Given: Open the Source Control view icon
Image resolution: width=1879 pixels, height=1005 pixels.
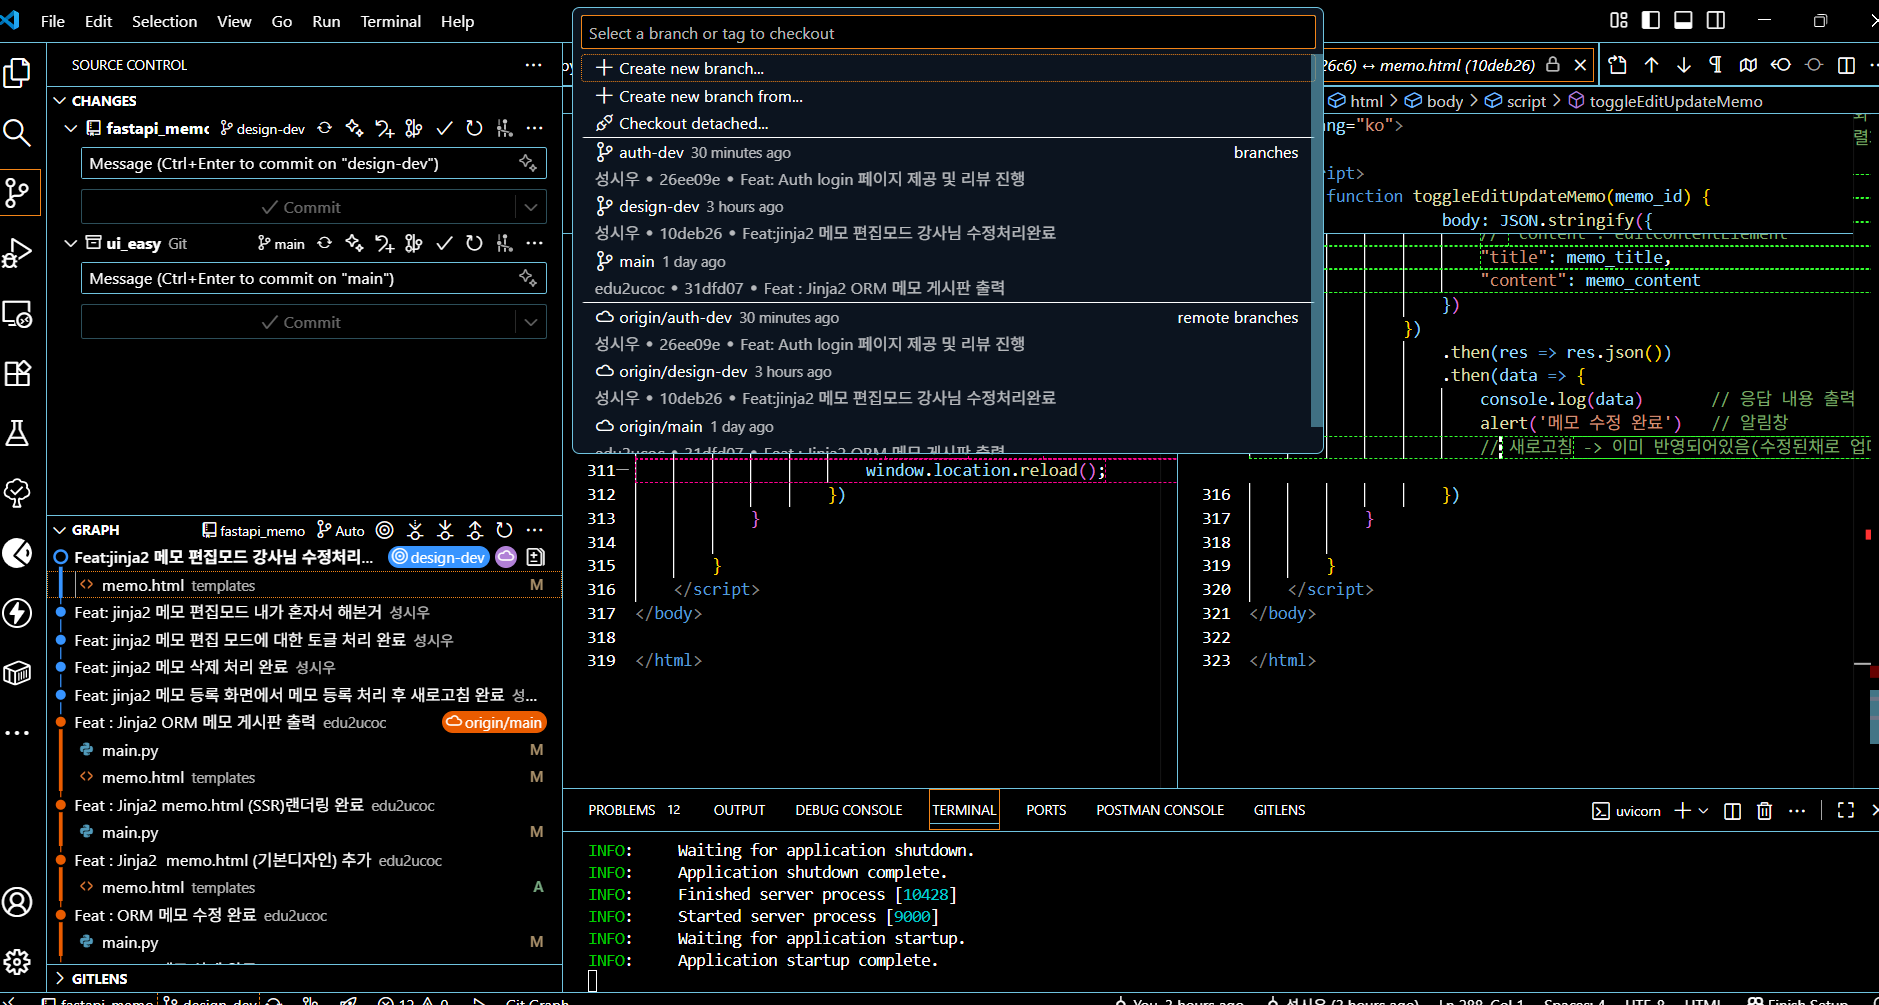Looking at the screenshot, I should click(x=17, y=192).
